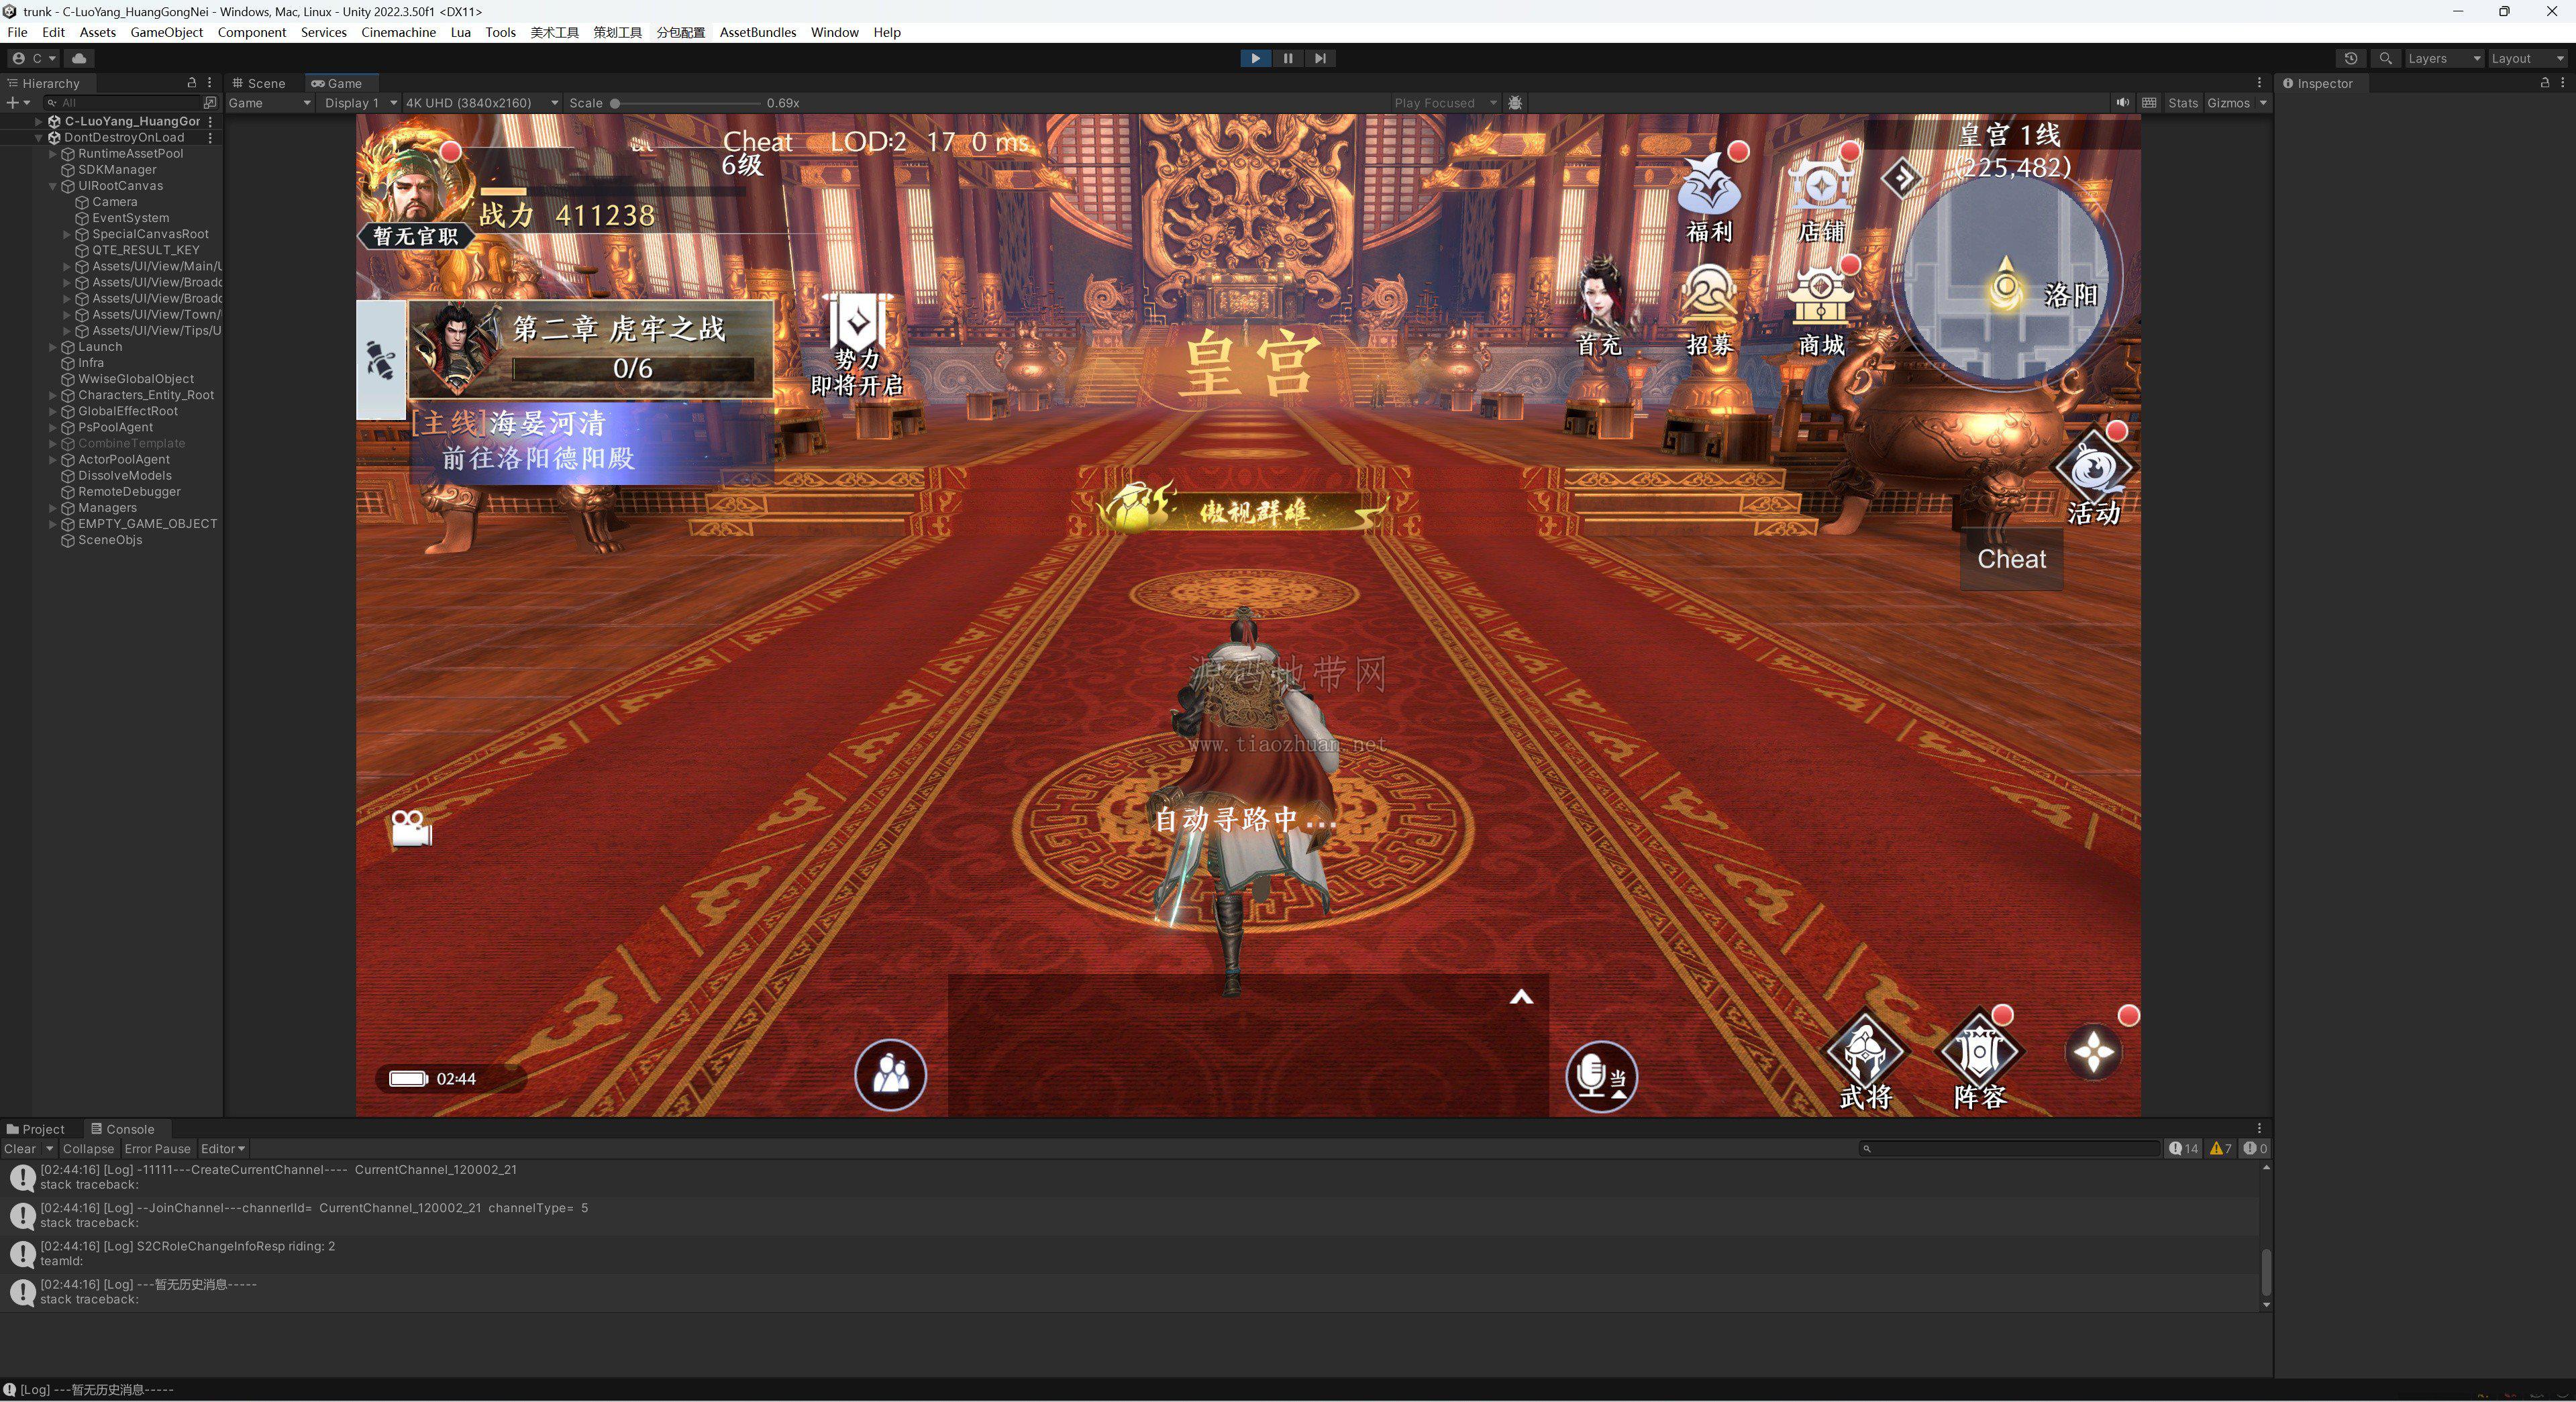Open the 4K UHD resolution dropdown
This screenshot has height=1402, width=2576.
[481, 103]
